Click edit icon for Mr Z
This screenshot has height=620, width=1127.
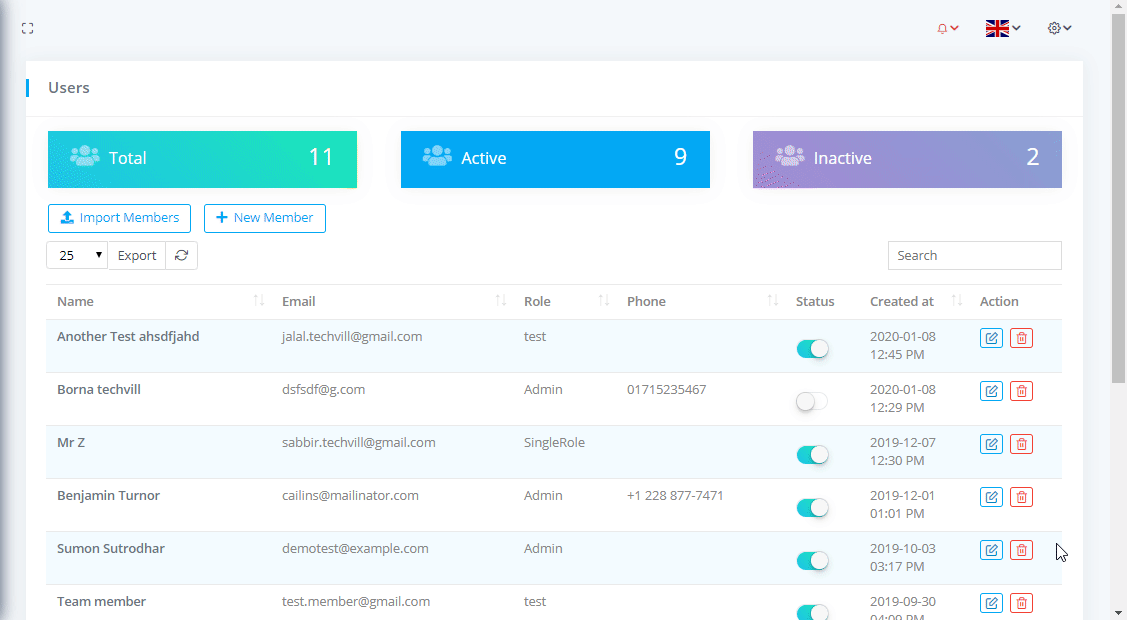pos(991,444)
